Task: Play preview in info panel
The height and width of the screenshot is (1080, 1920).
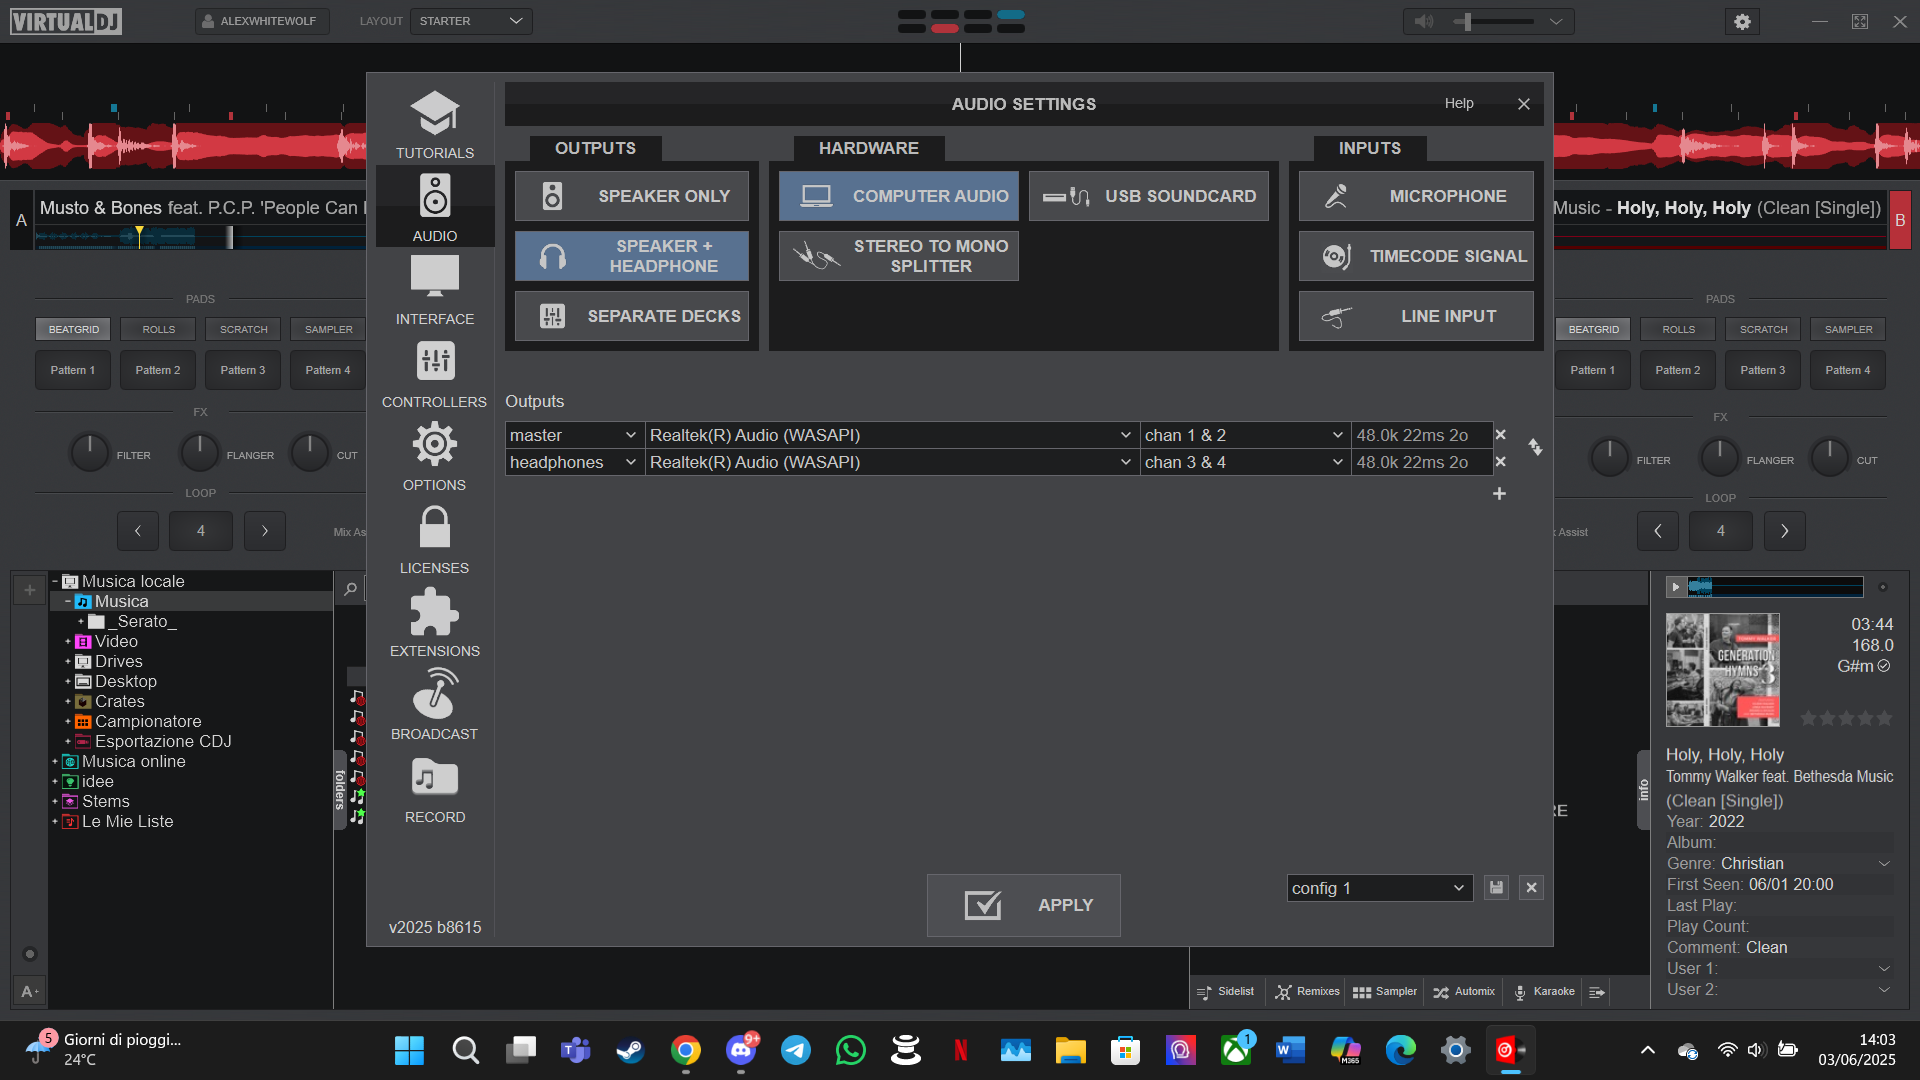Action: click(x=1676, y=587)
